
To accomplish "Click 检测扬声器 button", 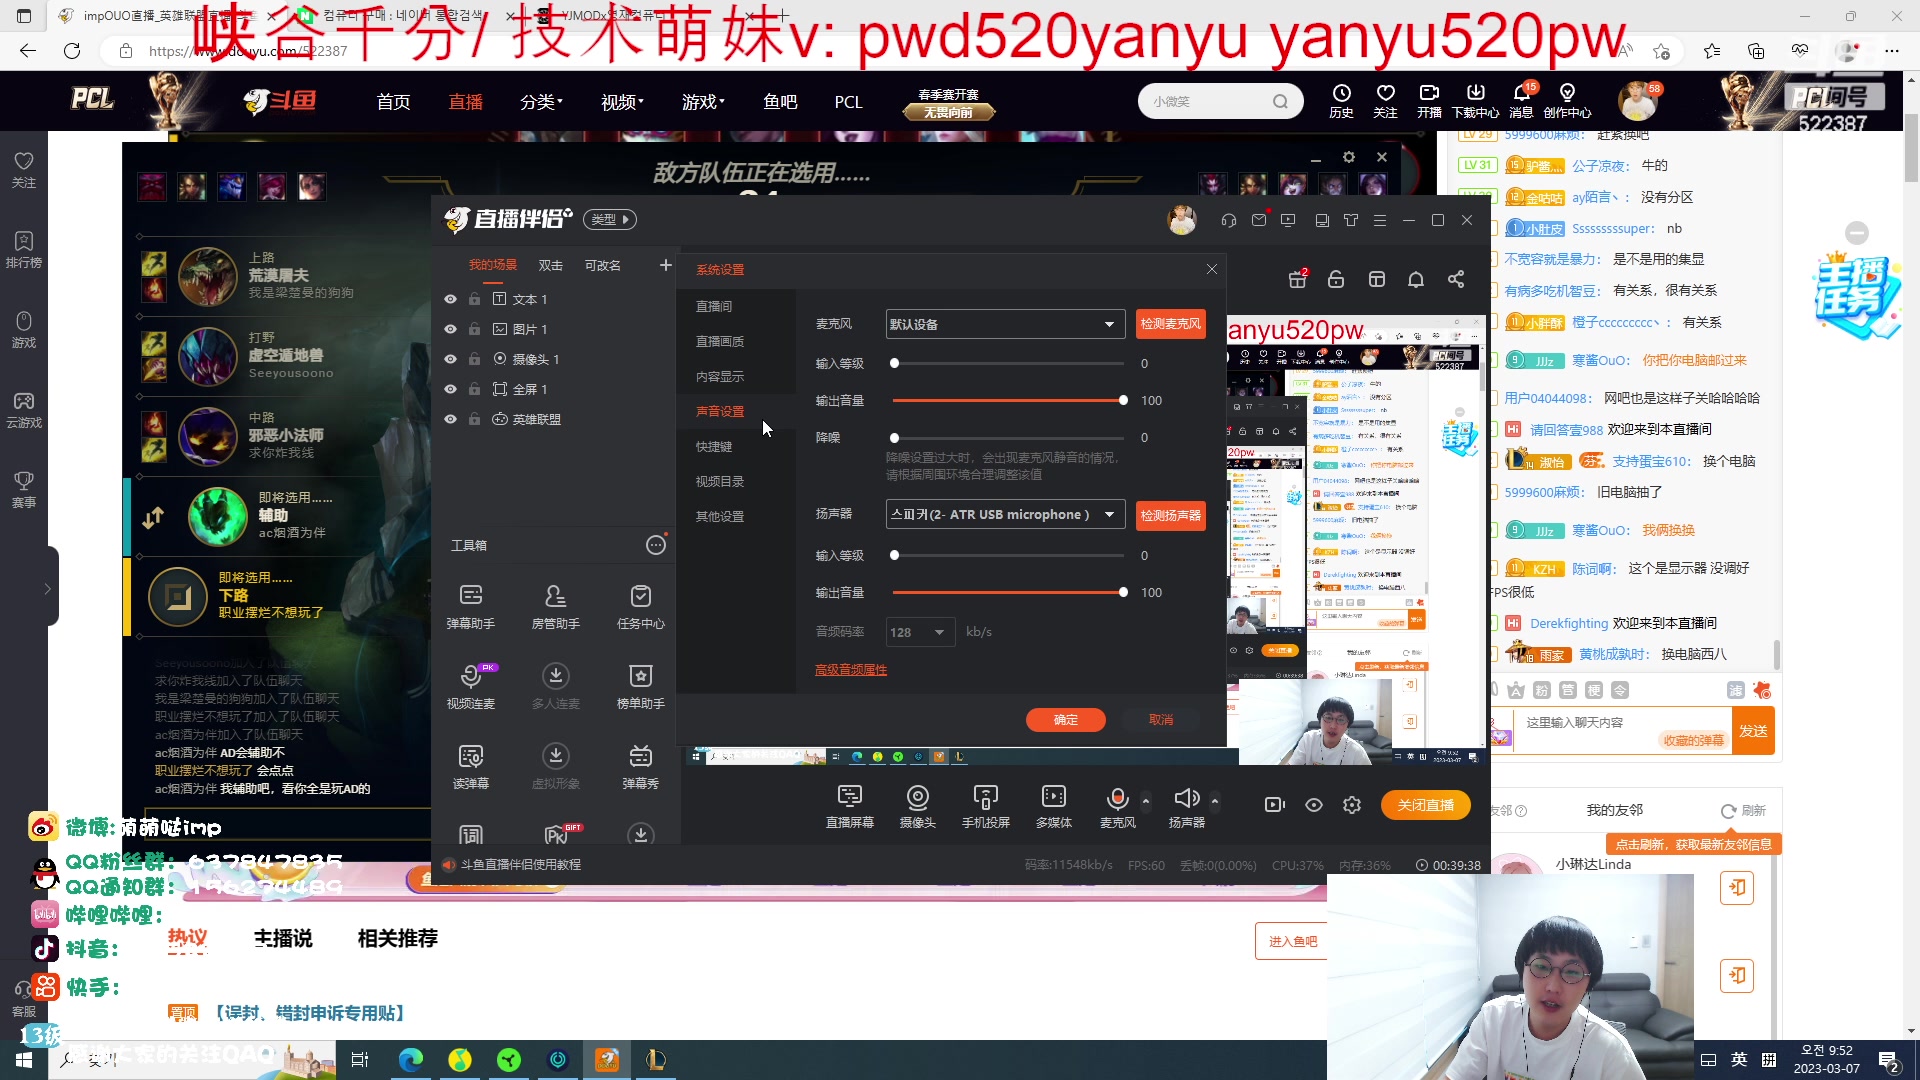I will tap(1170, 515).
